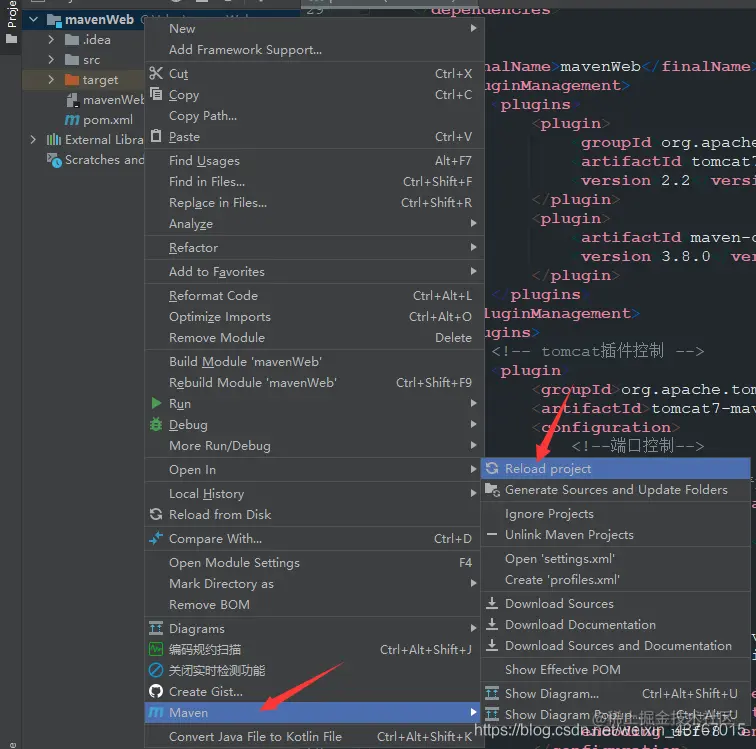Click the Cut scissors icon

156,73
